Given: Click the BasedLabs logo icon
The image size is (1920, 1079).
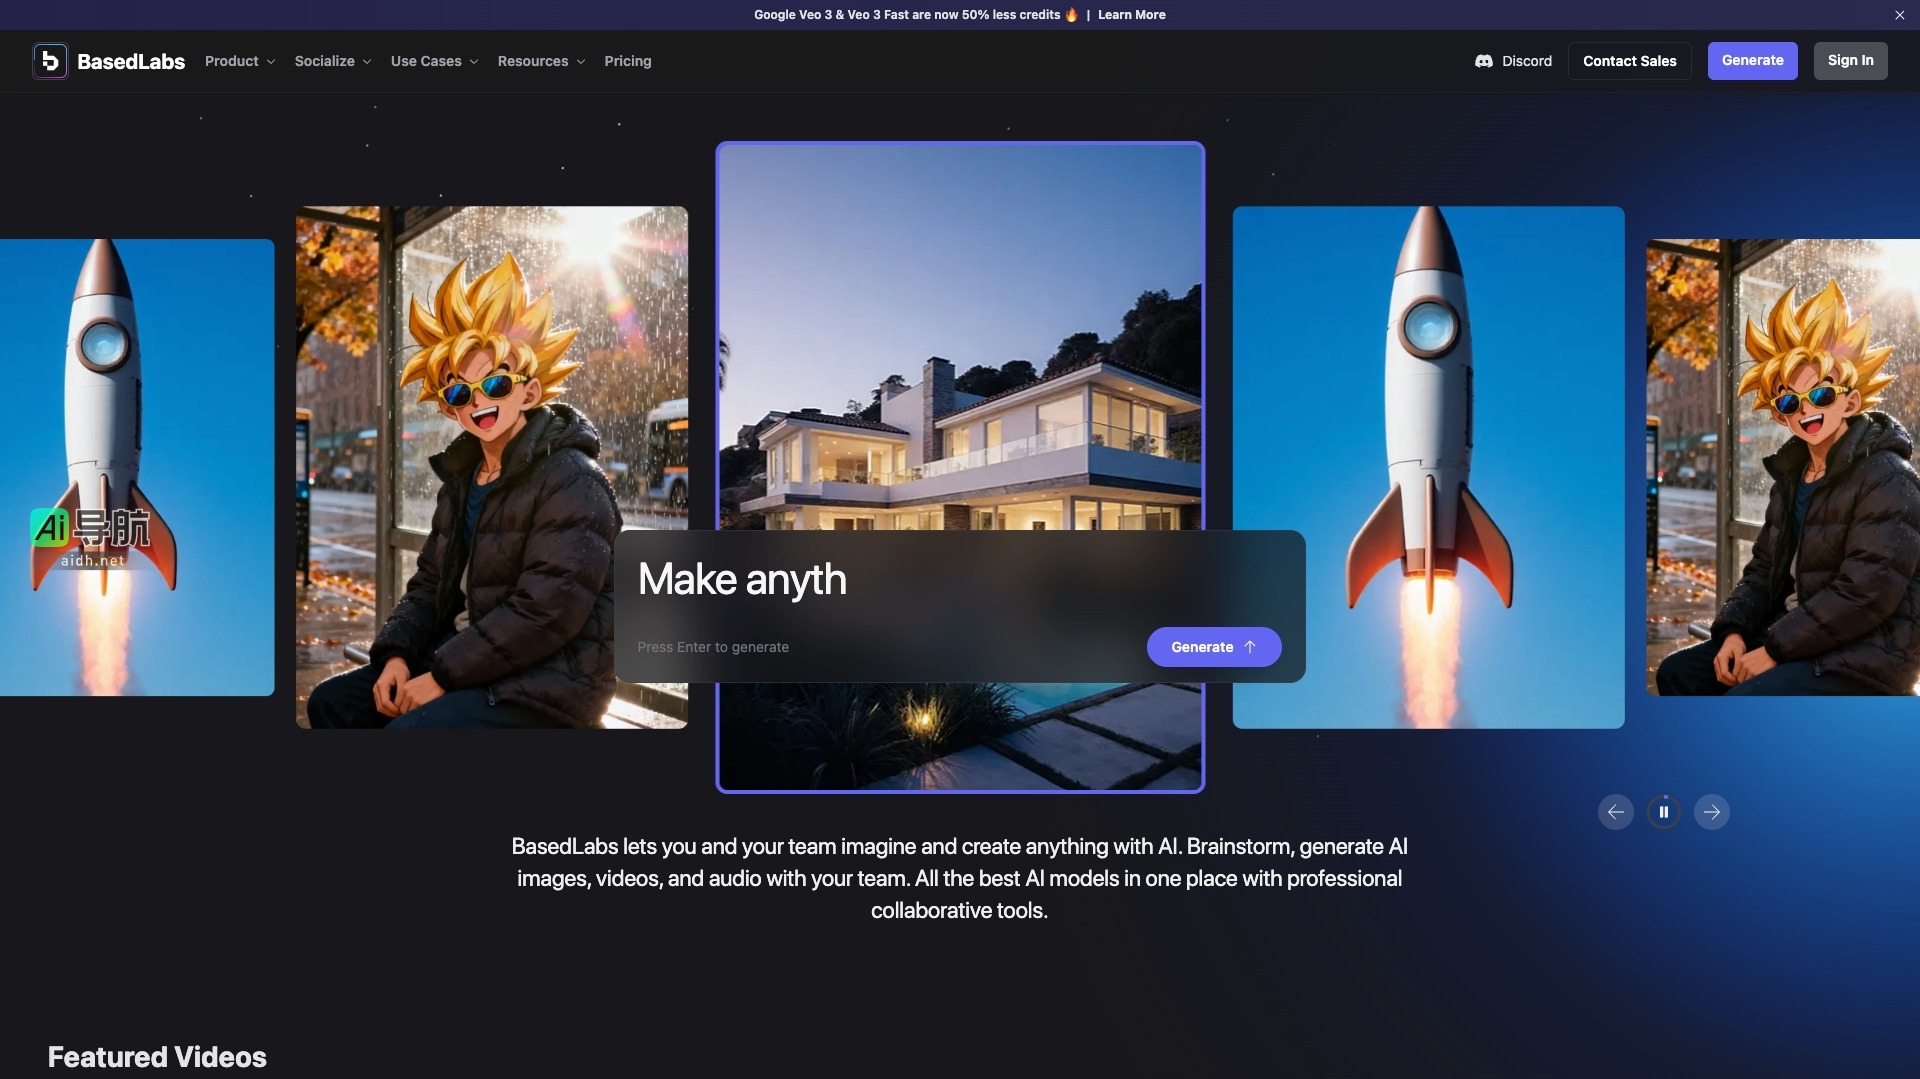Looking at the screenshot, I should [x=50, y=61].
